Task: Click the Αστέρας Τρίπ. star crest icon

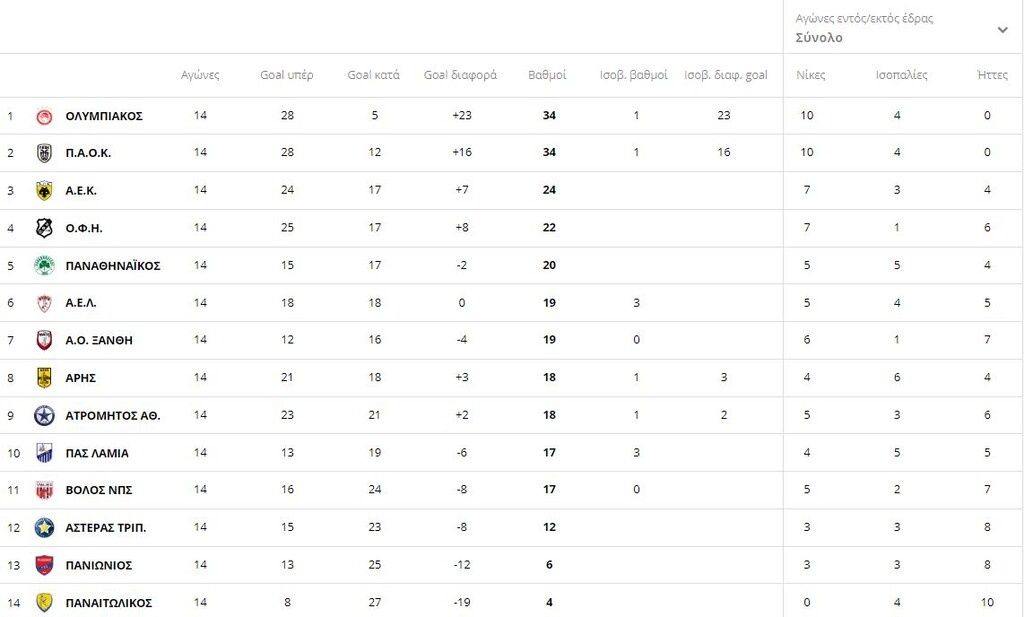Action: point(44,527)
